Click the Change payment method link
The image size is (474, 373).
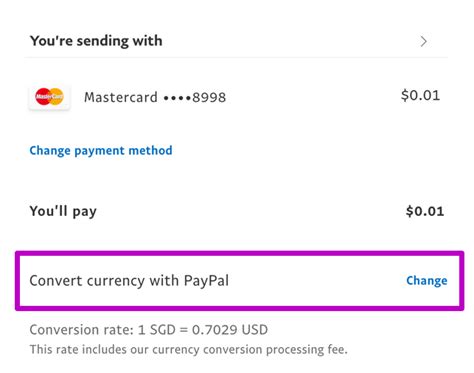pos(101,151)
